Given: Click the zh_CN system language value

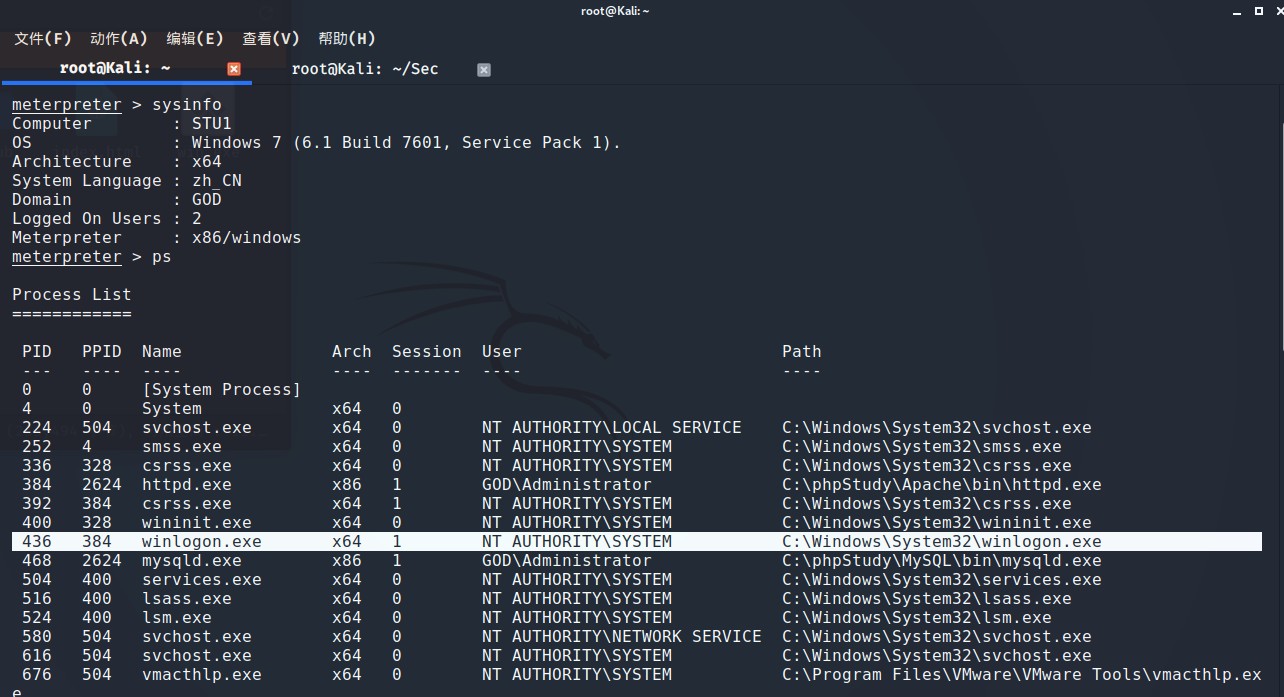Looking at the screenshot, I should [x=217, y=181].
